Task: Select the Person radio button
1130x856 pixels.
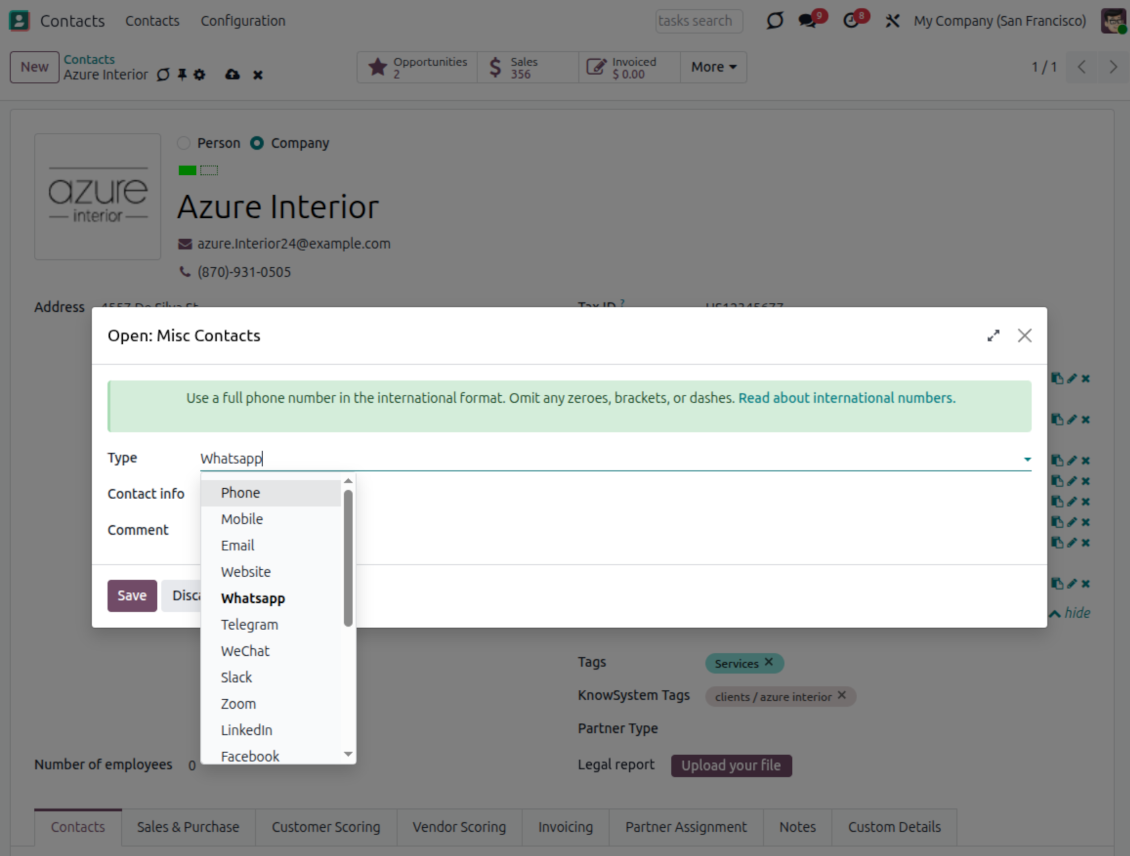Action: point(184,143)
